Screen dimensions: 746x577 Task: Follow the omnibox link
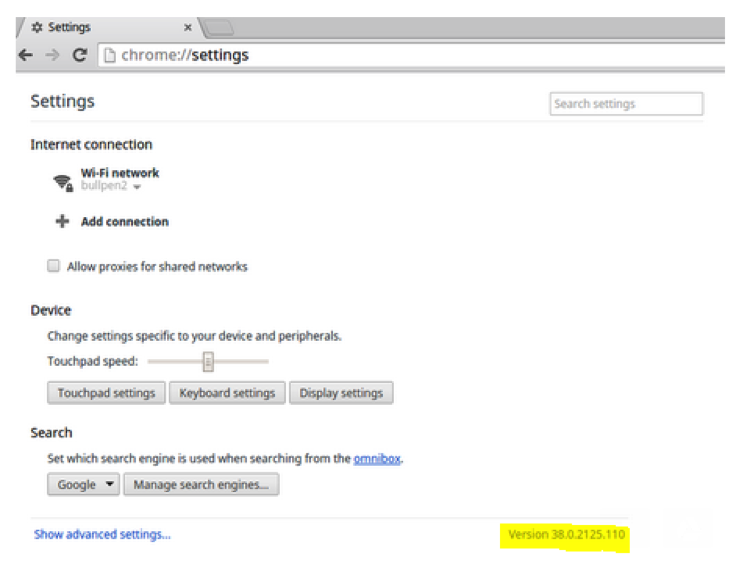377,459
